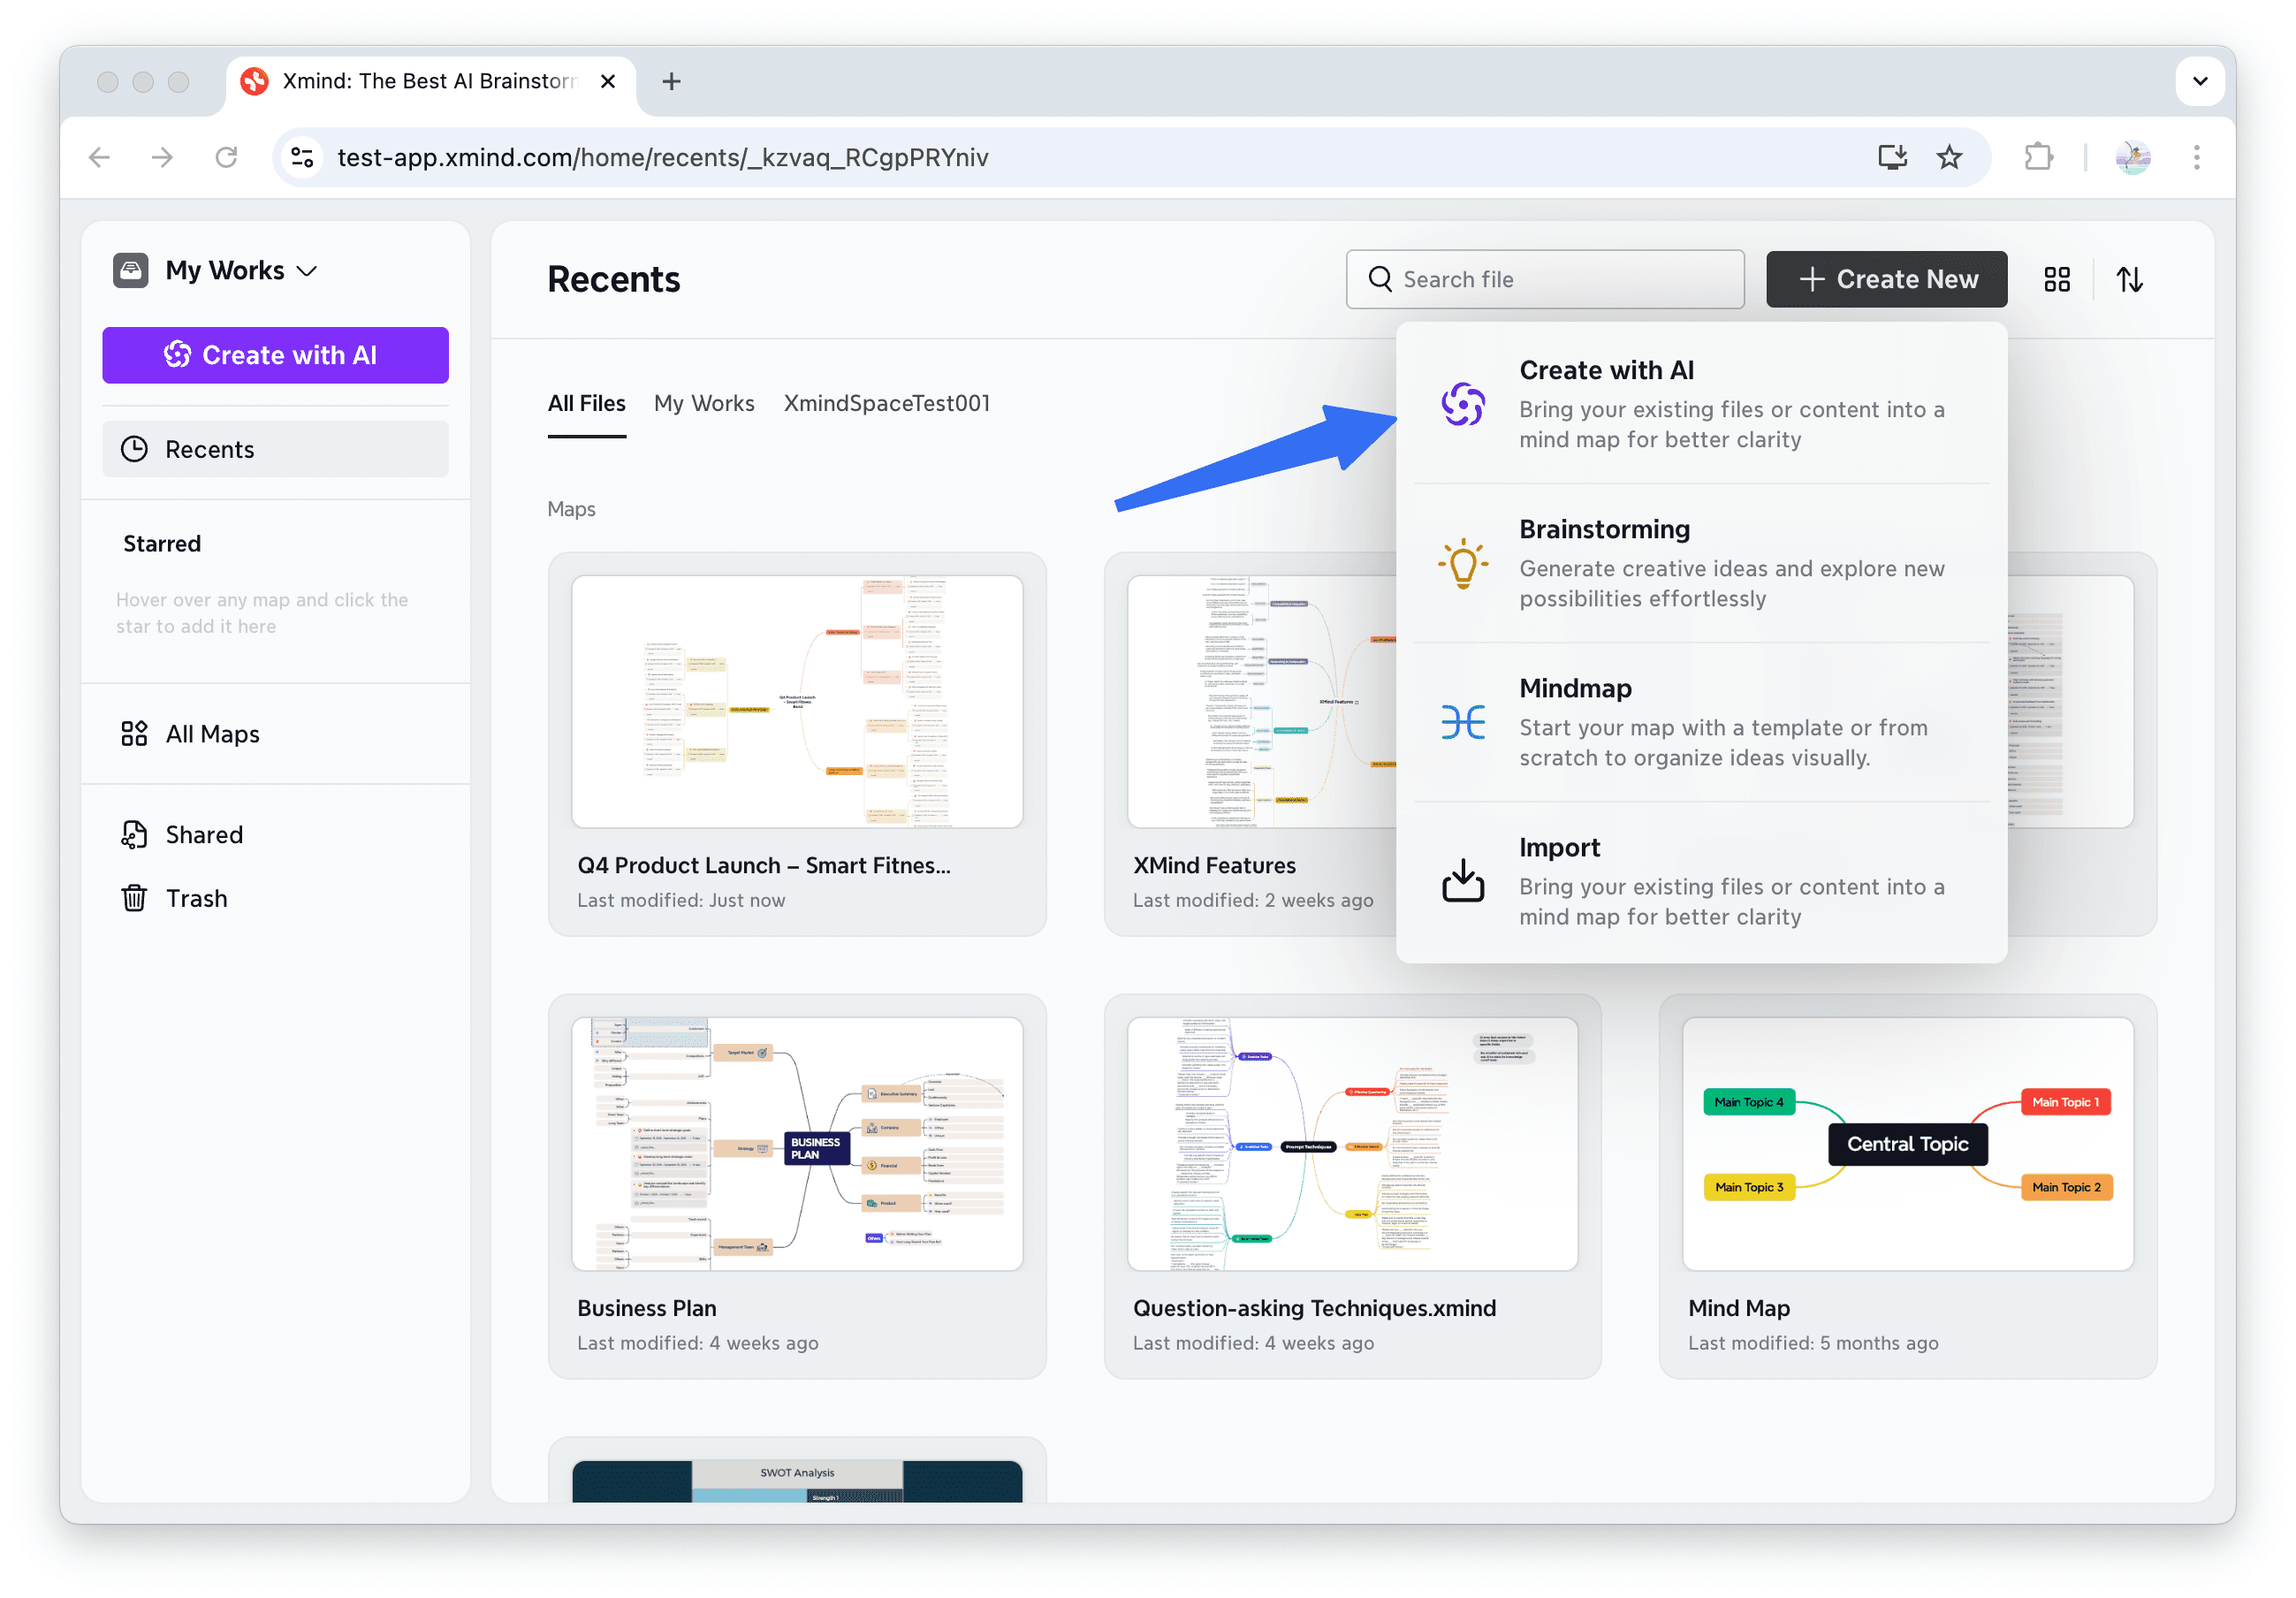Screen dimensions: 2296x1598
Task: Click the purple Create with AI button
Action: pyautogui.click(x=275, y=355)
